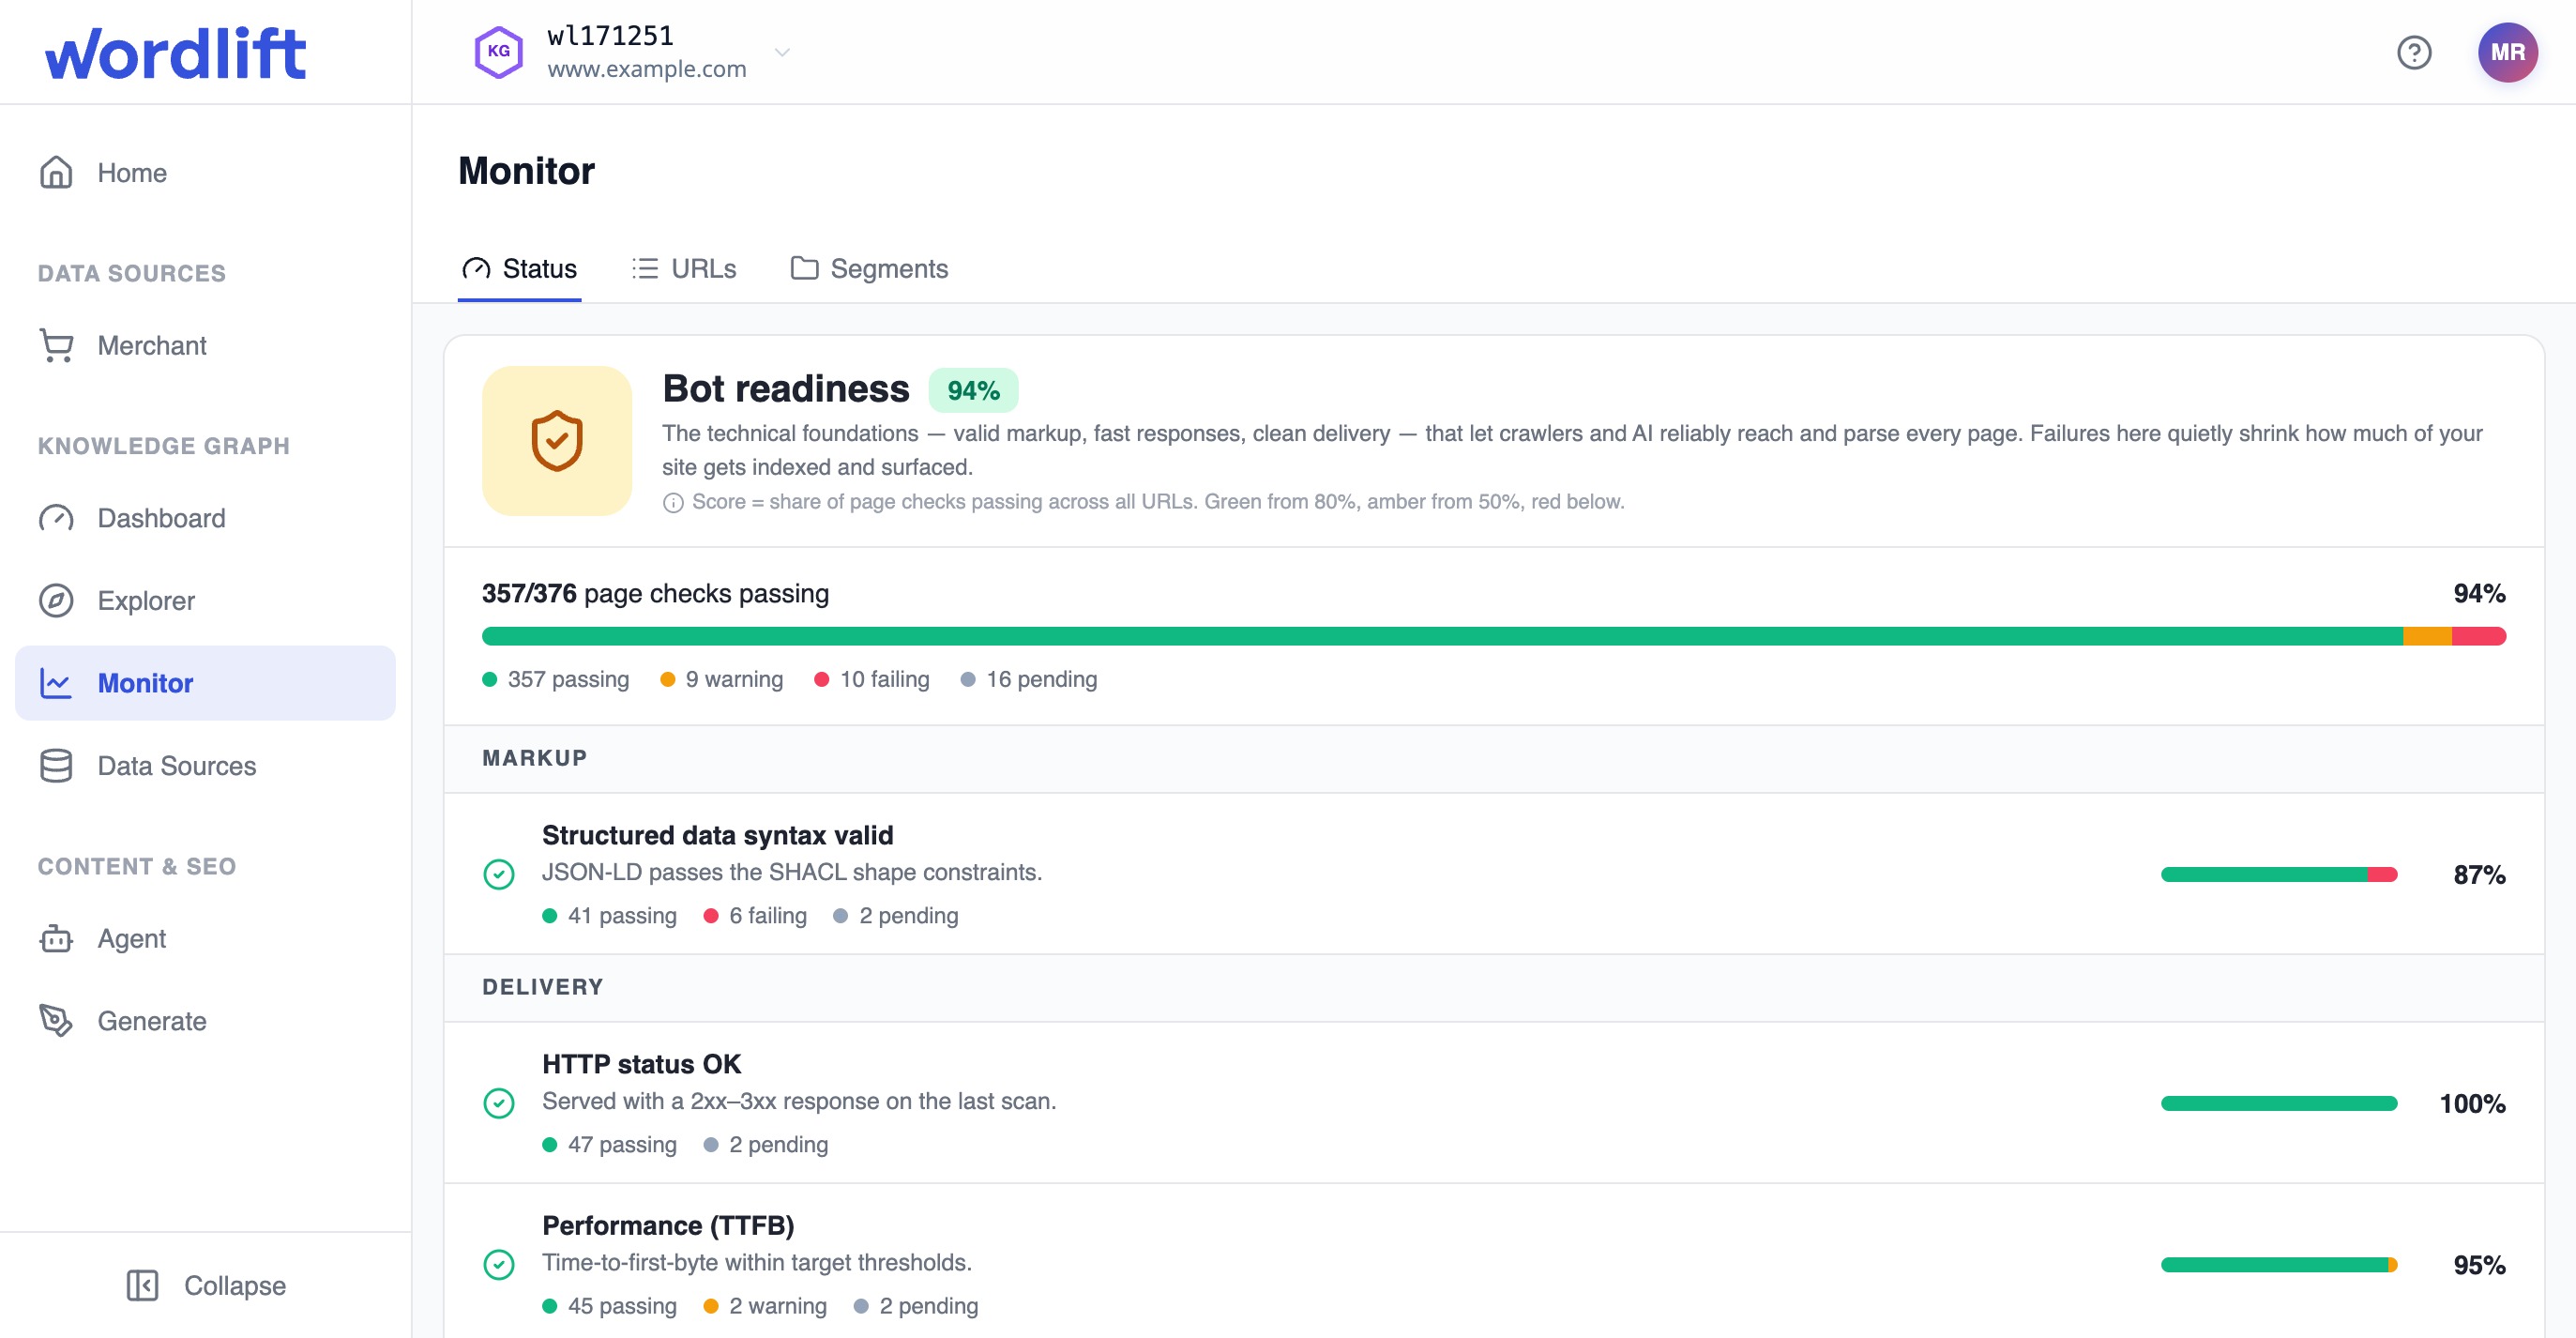Expand the wl171251 account dropdown chevron
The image size is (2576, 1338).
tap(782, 52)
